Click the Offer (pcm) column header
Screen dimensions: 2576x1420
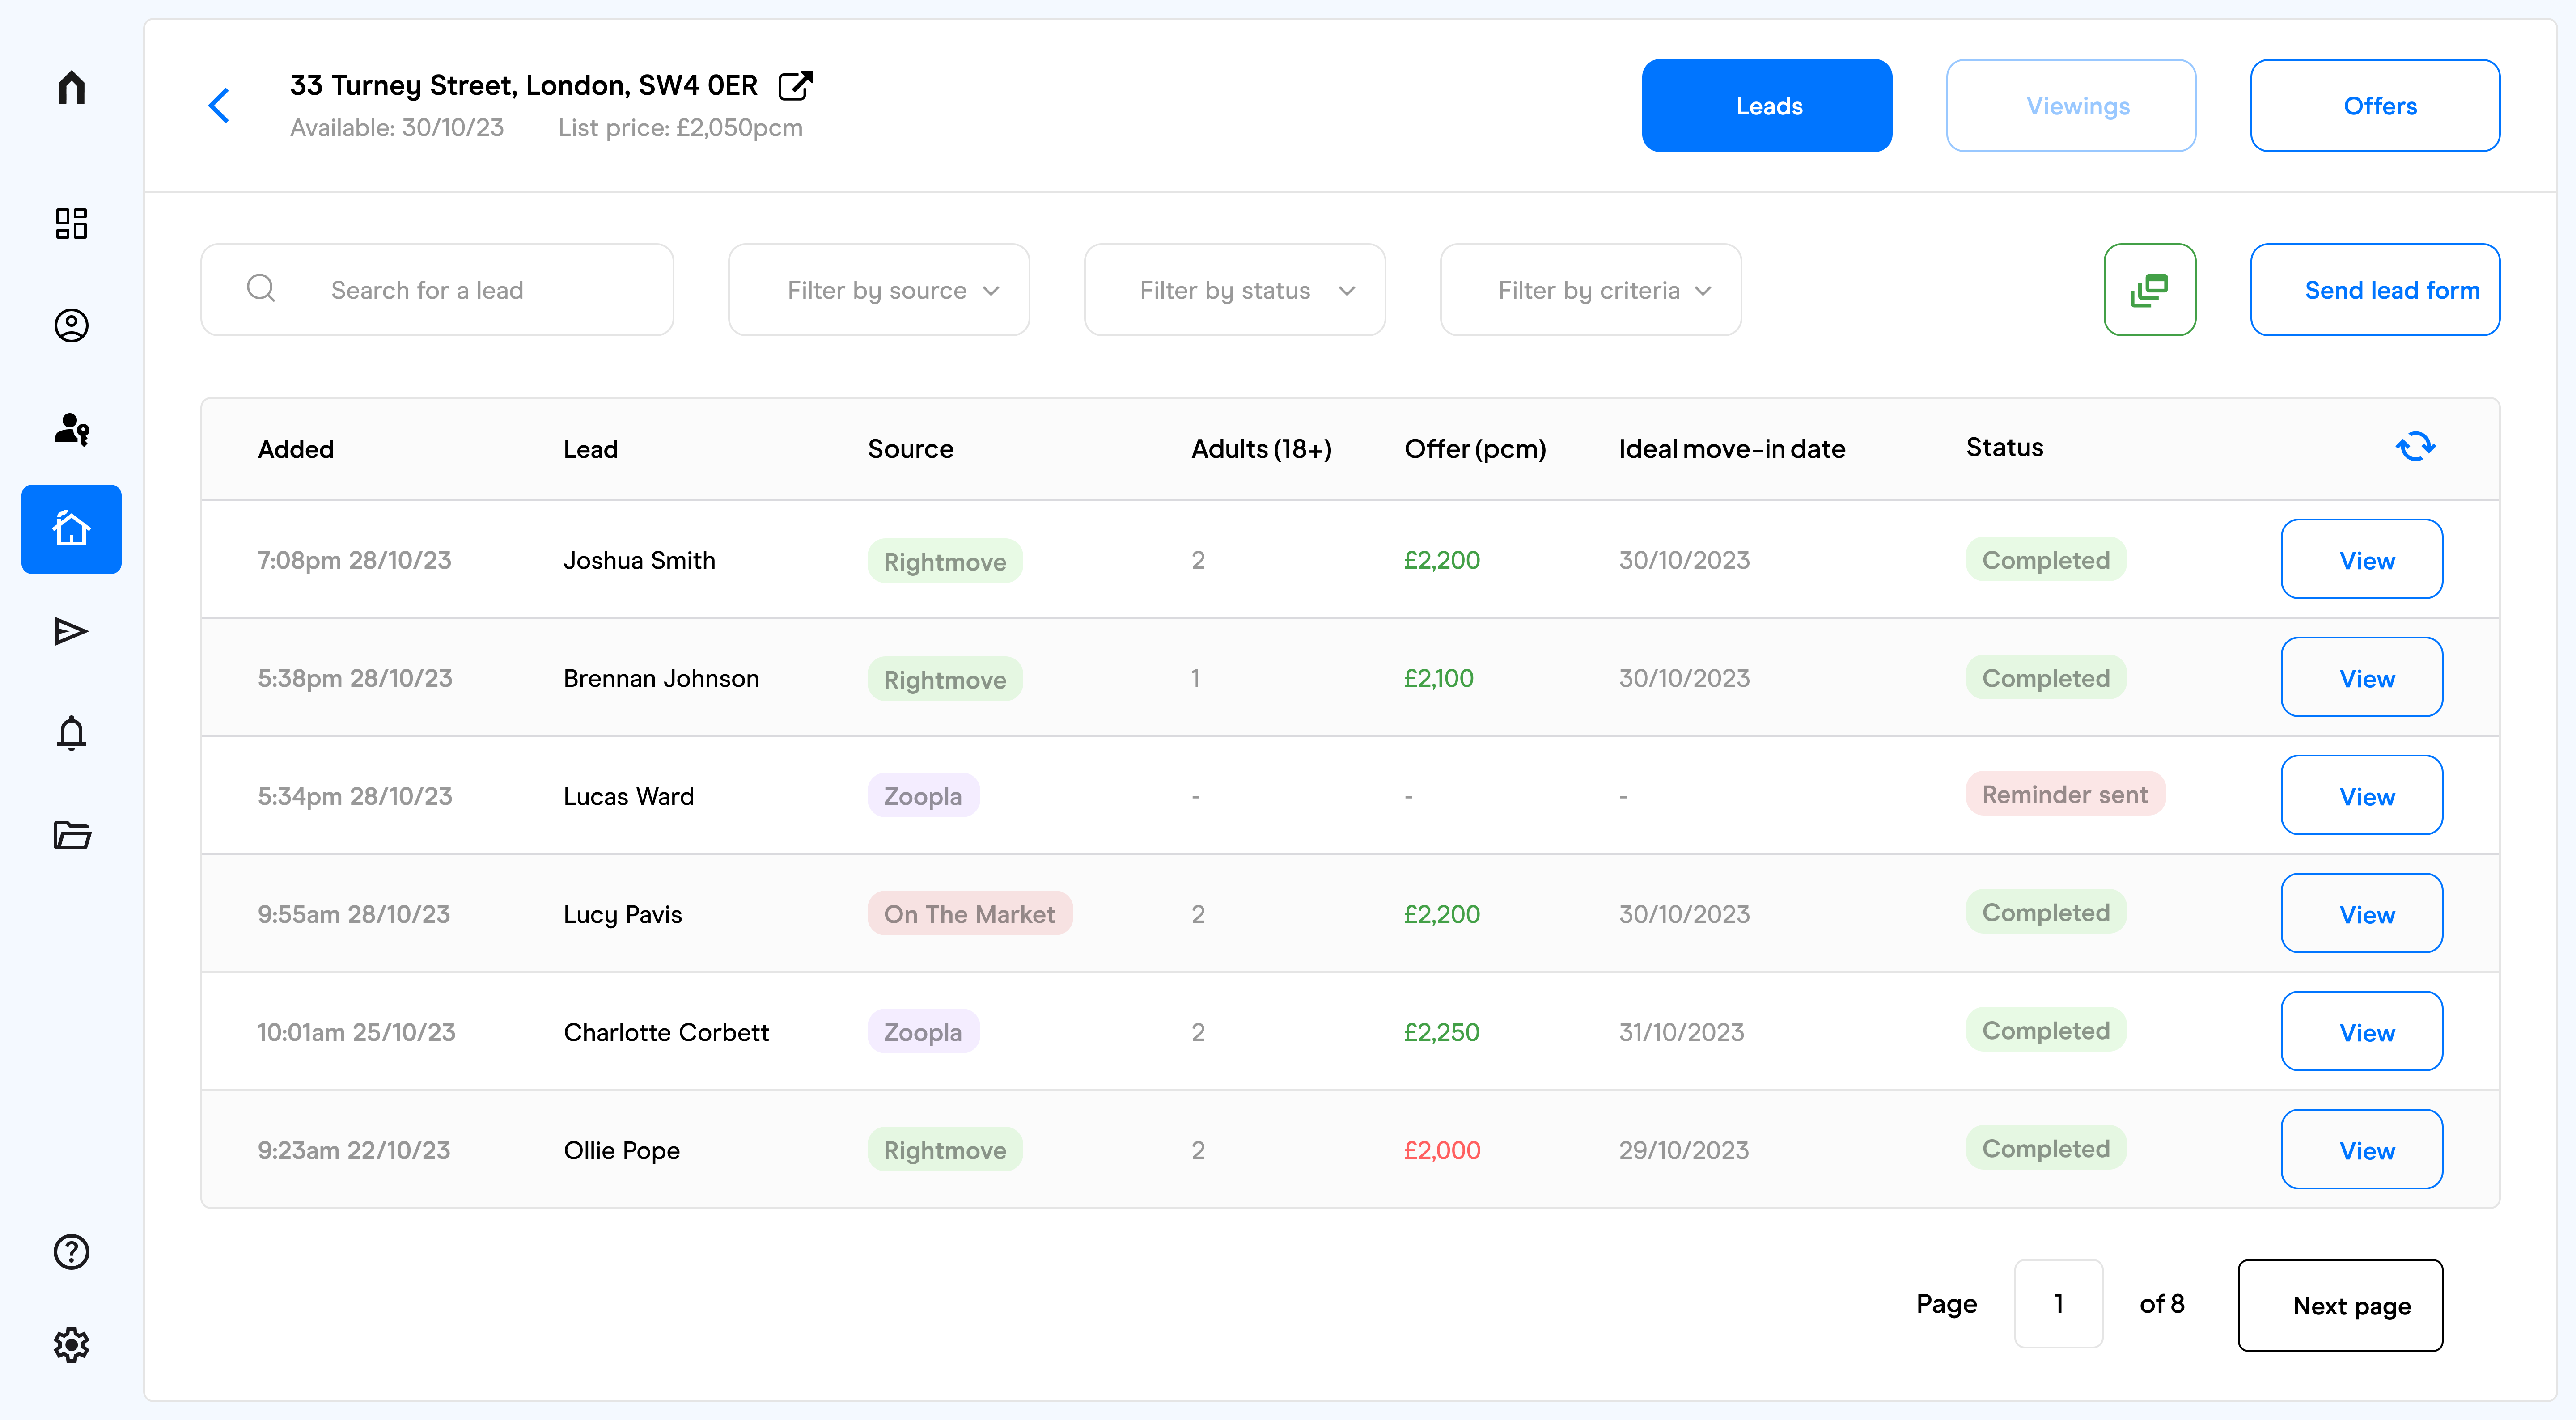point(1475,449)
